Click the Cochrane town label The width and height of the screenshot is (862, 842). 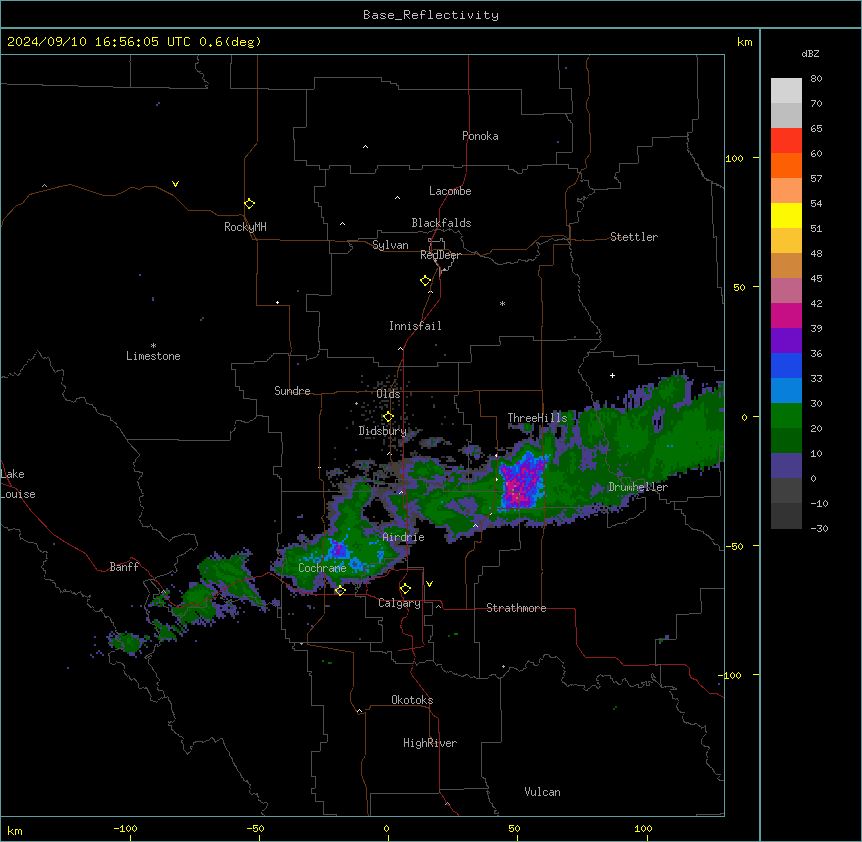point(322,568)
